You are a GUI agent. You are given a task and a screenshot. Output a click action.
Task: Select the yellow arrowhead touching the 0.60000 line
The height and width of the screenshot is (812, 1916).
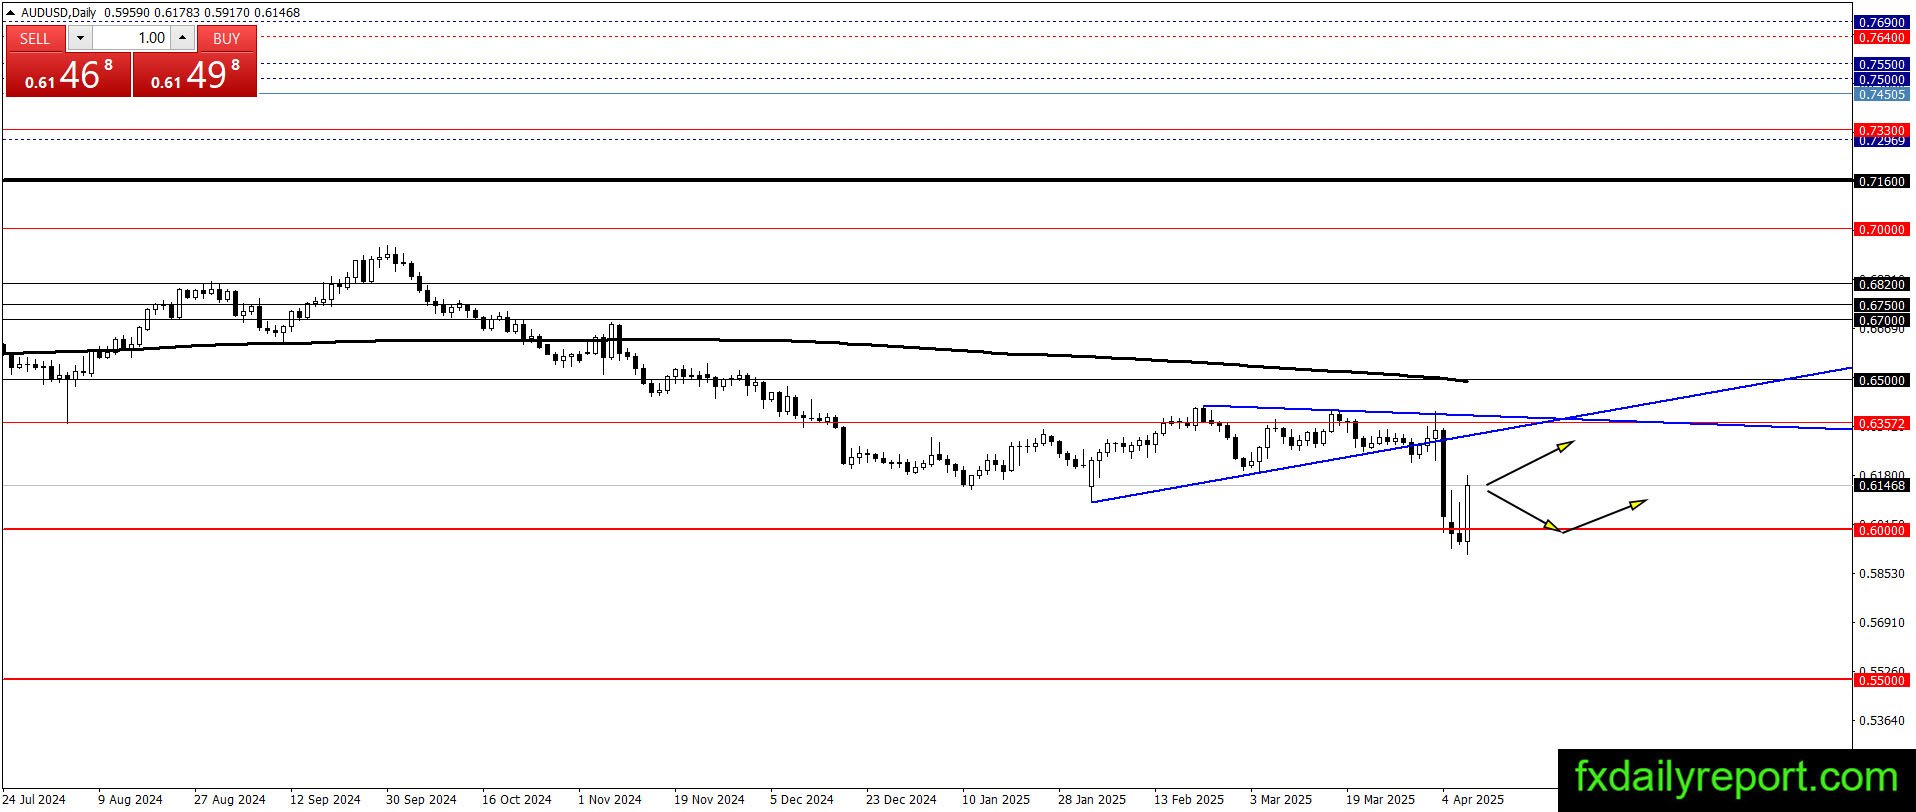pos(1551,524)
